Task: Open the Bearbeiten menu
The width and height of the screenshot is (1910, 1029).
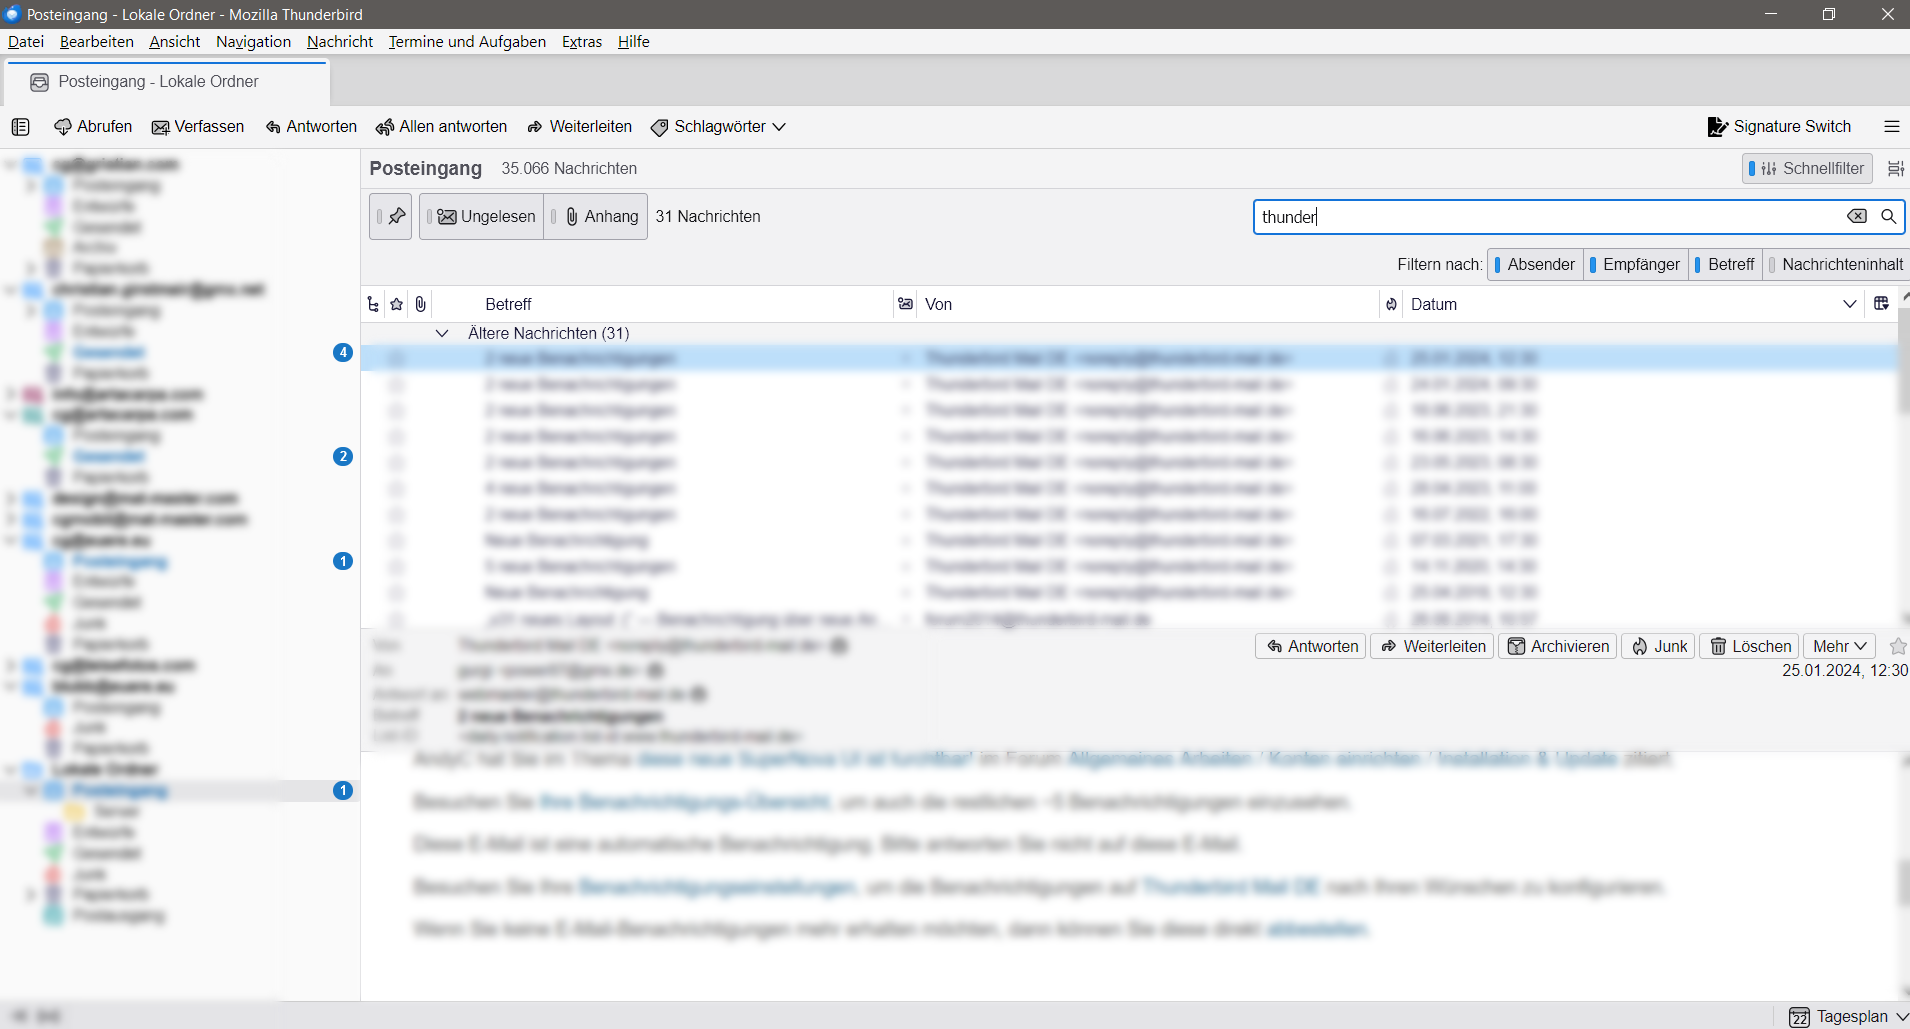Action: click(x=97, y=42)
